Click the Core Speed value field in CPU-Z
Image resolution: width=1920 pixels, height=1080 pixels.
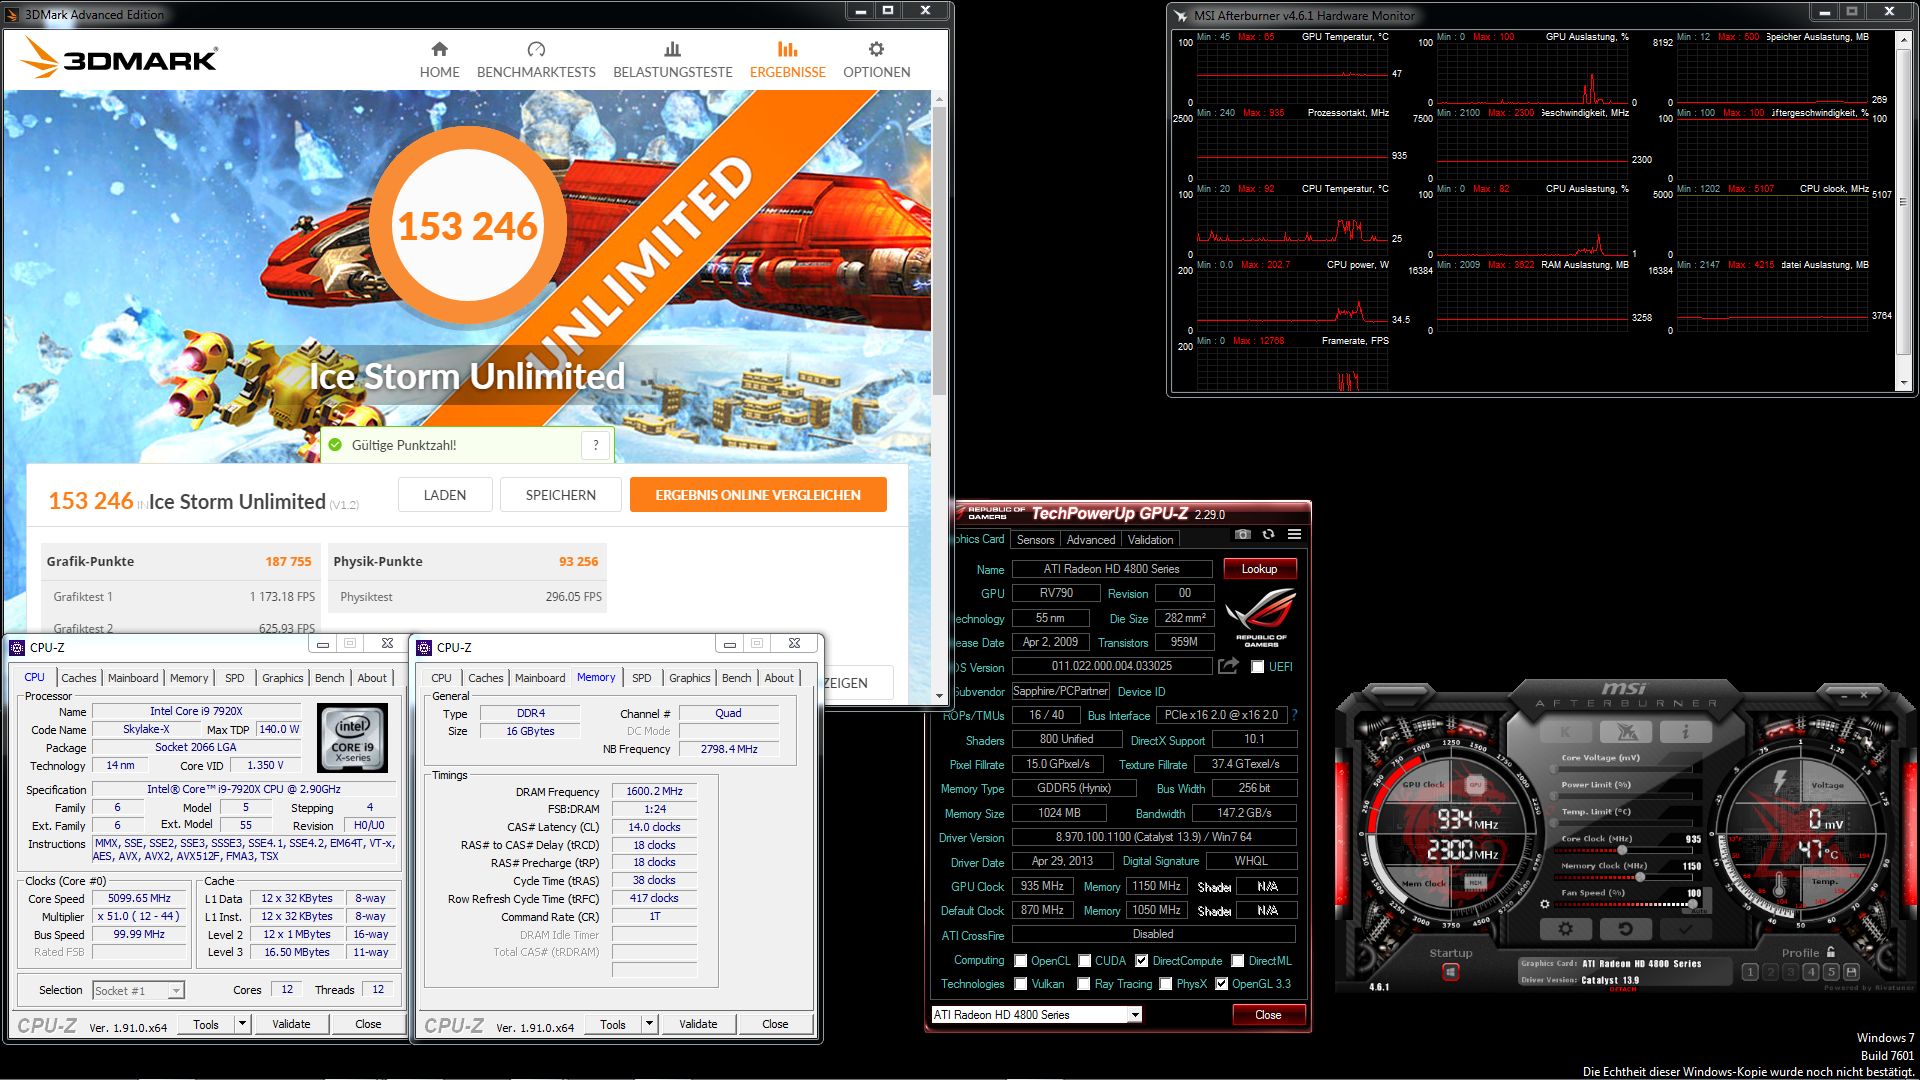[139, 898]
